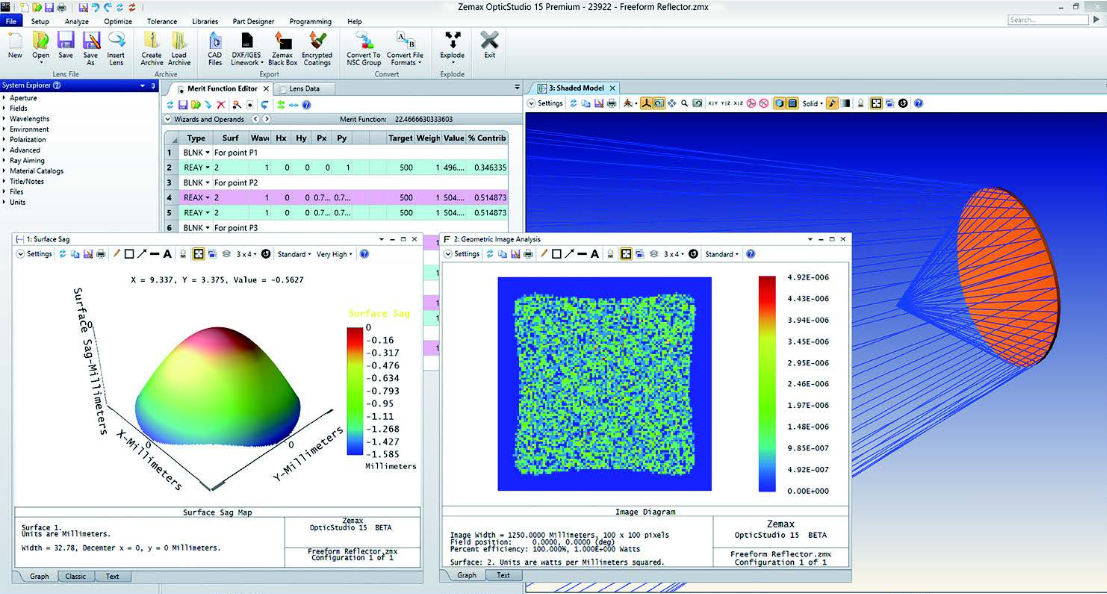Select the rectangle annotation tool in Geometric Image Analysis
Viewport: 1107px width, 594px height.
556,254
